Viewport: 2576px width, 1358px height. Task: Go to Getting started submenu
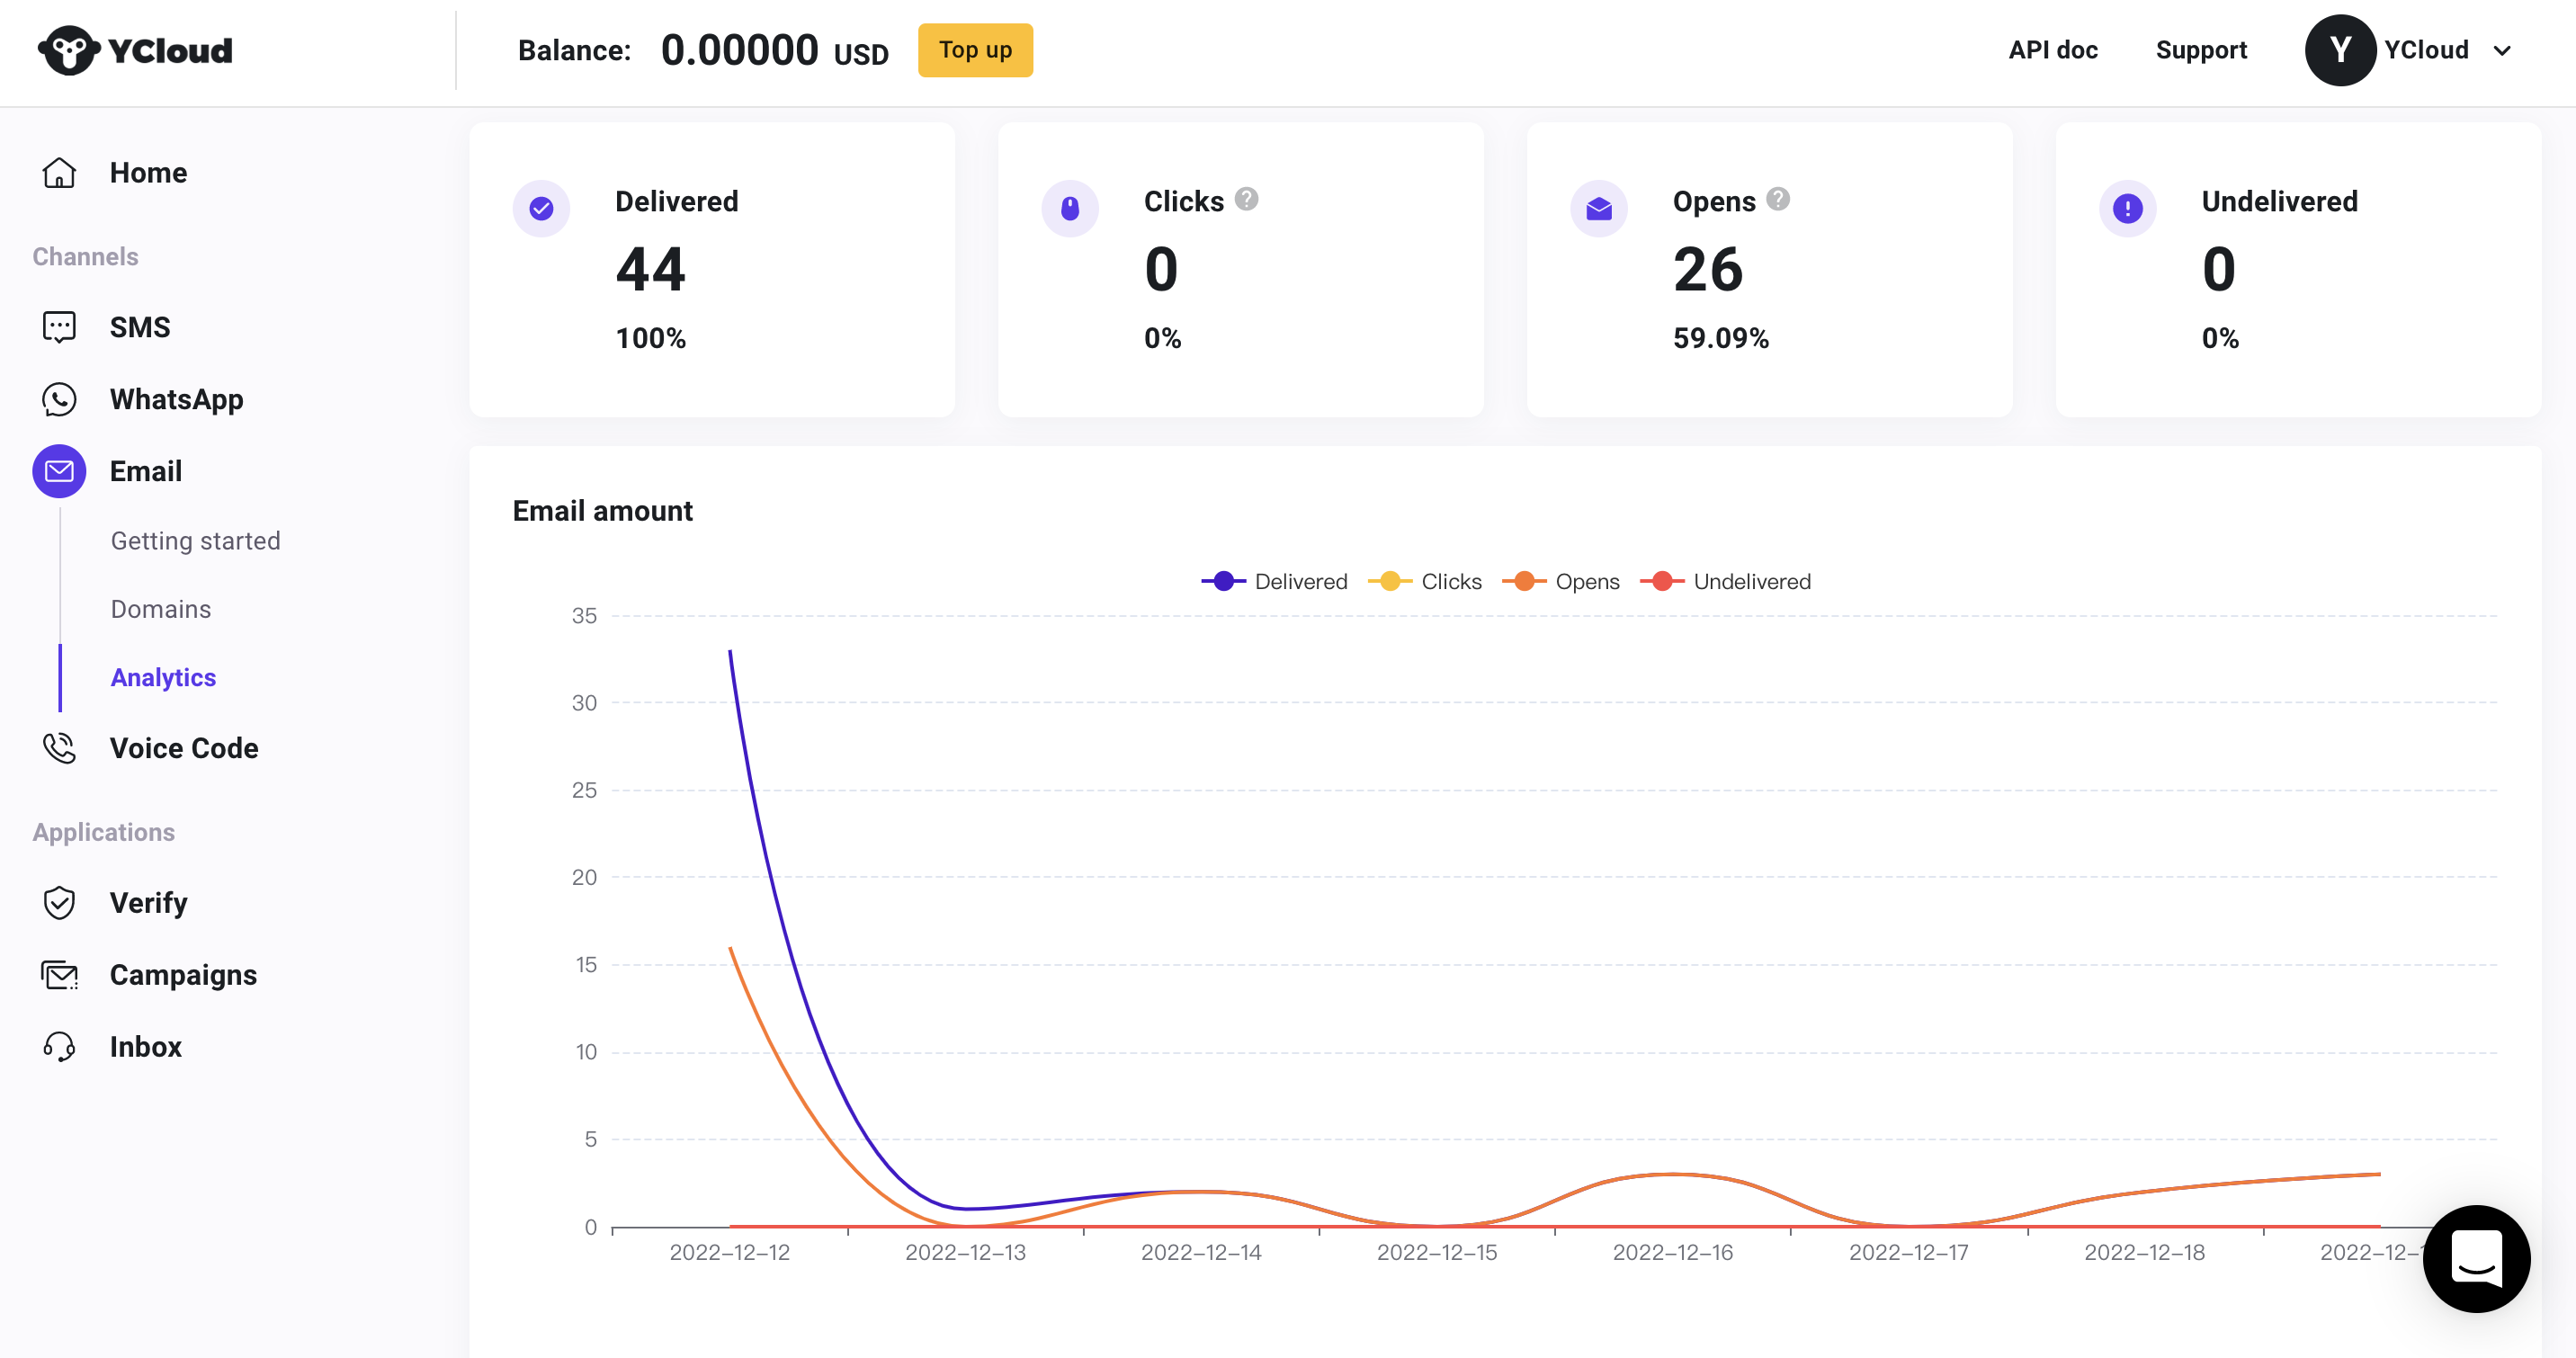(x=195, y=541)
